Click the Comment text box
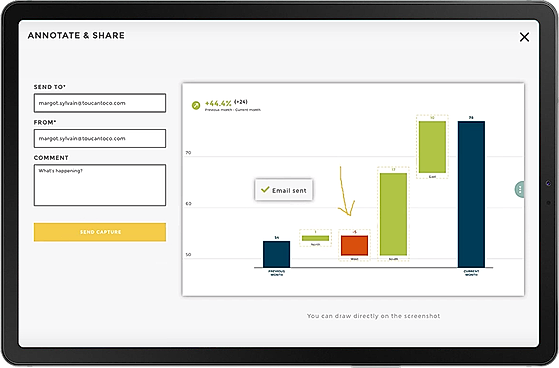Viewport: 559px width, 368px height. tap(100, 185)
